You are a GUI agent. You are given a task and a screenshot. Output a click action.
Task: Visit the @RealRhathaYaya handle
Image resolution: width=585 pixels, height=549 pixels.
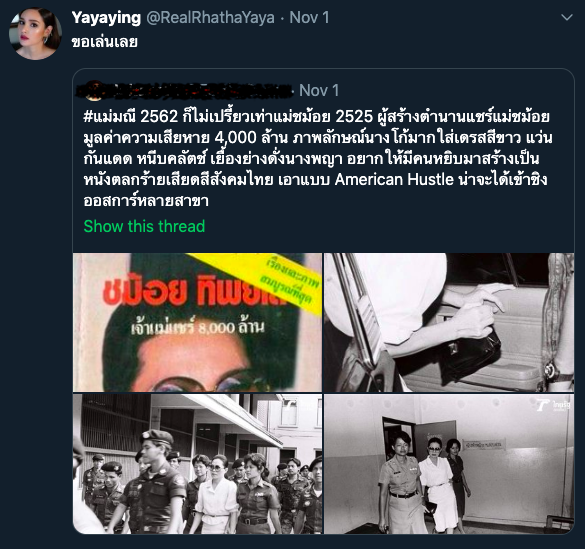coord(210,18)
